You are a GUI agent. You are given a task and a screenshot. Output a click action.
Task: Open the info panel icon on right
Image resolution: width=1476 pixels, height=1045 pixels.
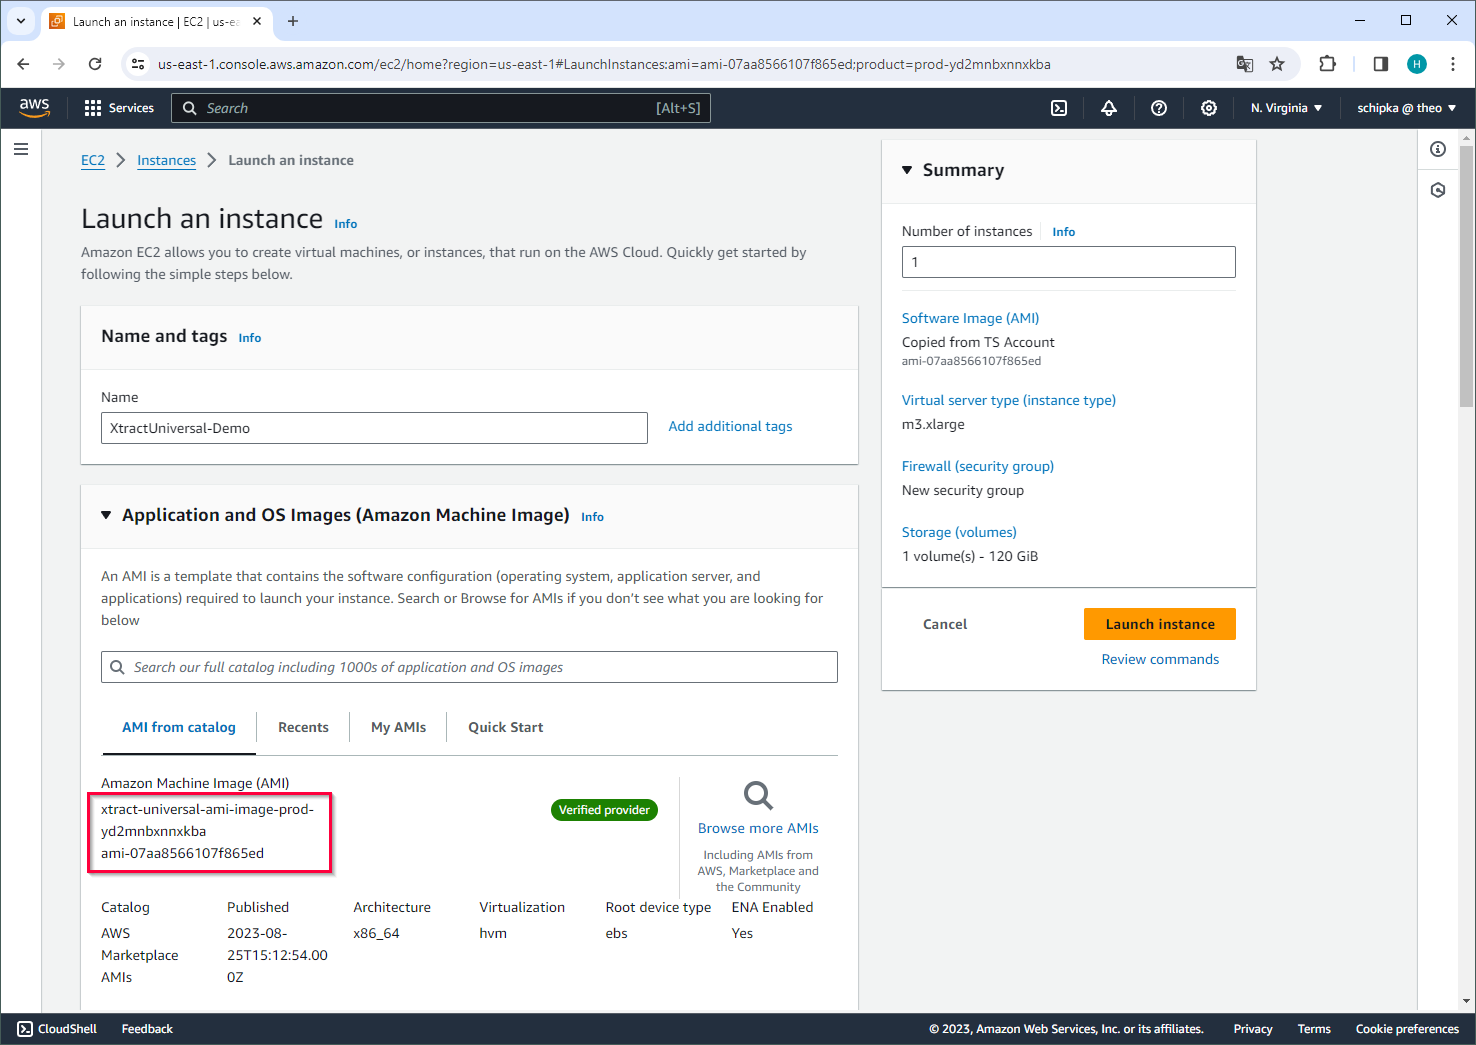click(x=1438, y=149)
